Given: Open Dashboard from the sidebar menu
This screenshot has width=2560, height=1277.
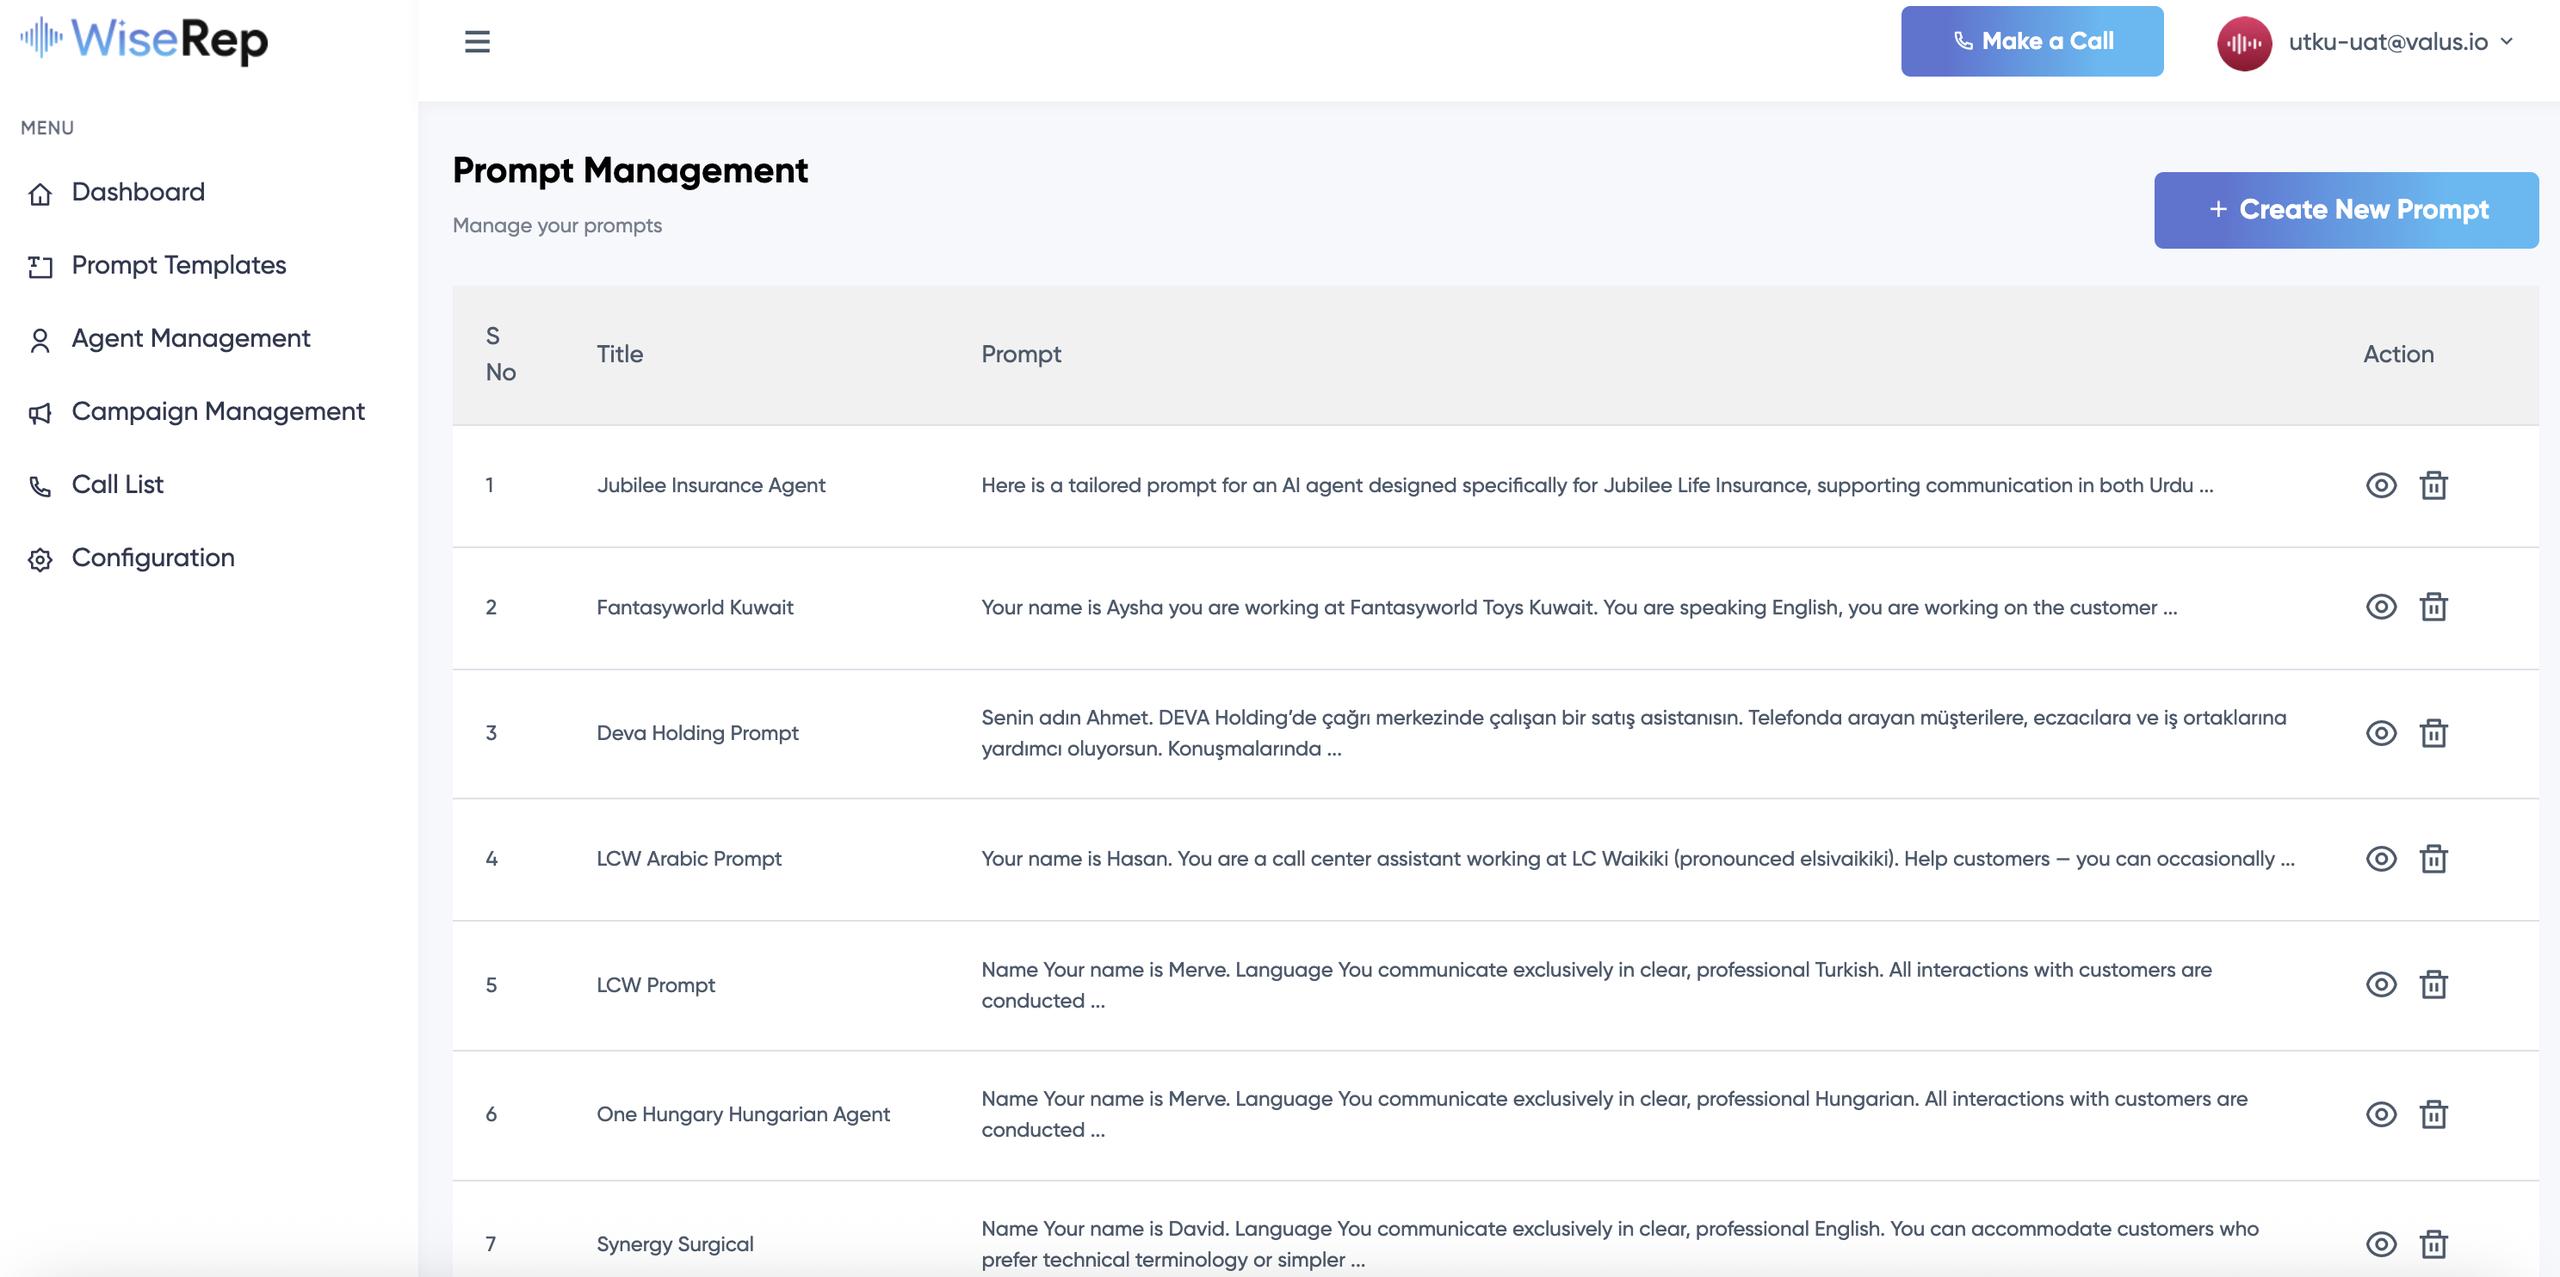Looking at the screenshot, I should [138, 192].
